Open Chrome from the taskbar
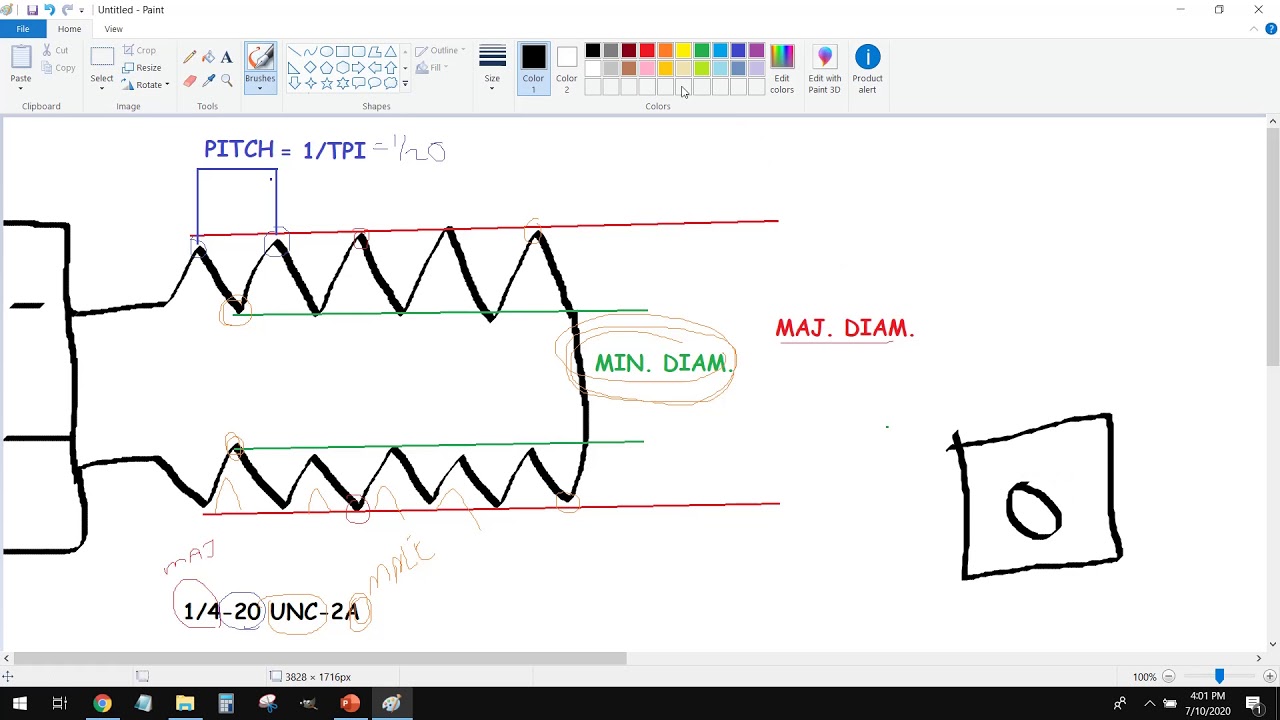1280x720 pixels. point(102,704)
